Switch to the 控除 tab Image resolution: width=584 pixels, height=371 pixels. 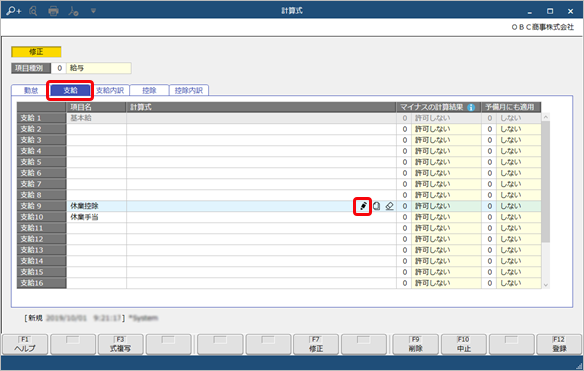pos(149,90)
